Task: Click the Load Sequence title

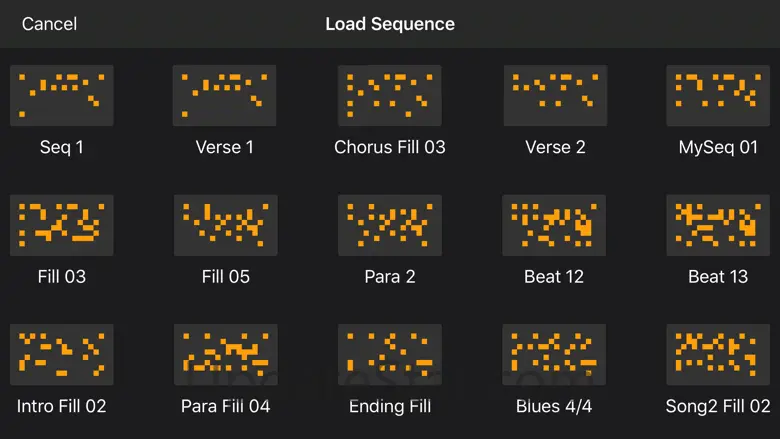Action: click(390, 24)
